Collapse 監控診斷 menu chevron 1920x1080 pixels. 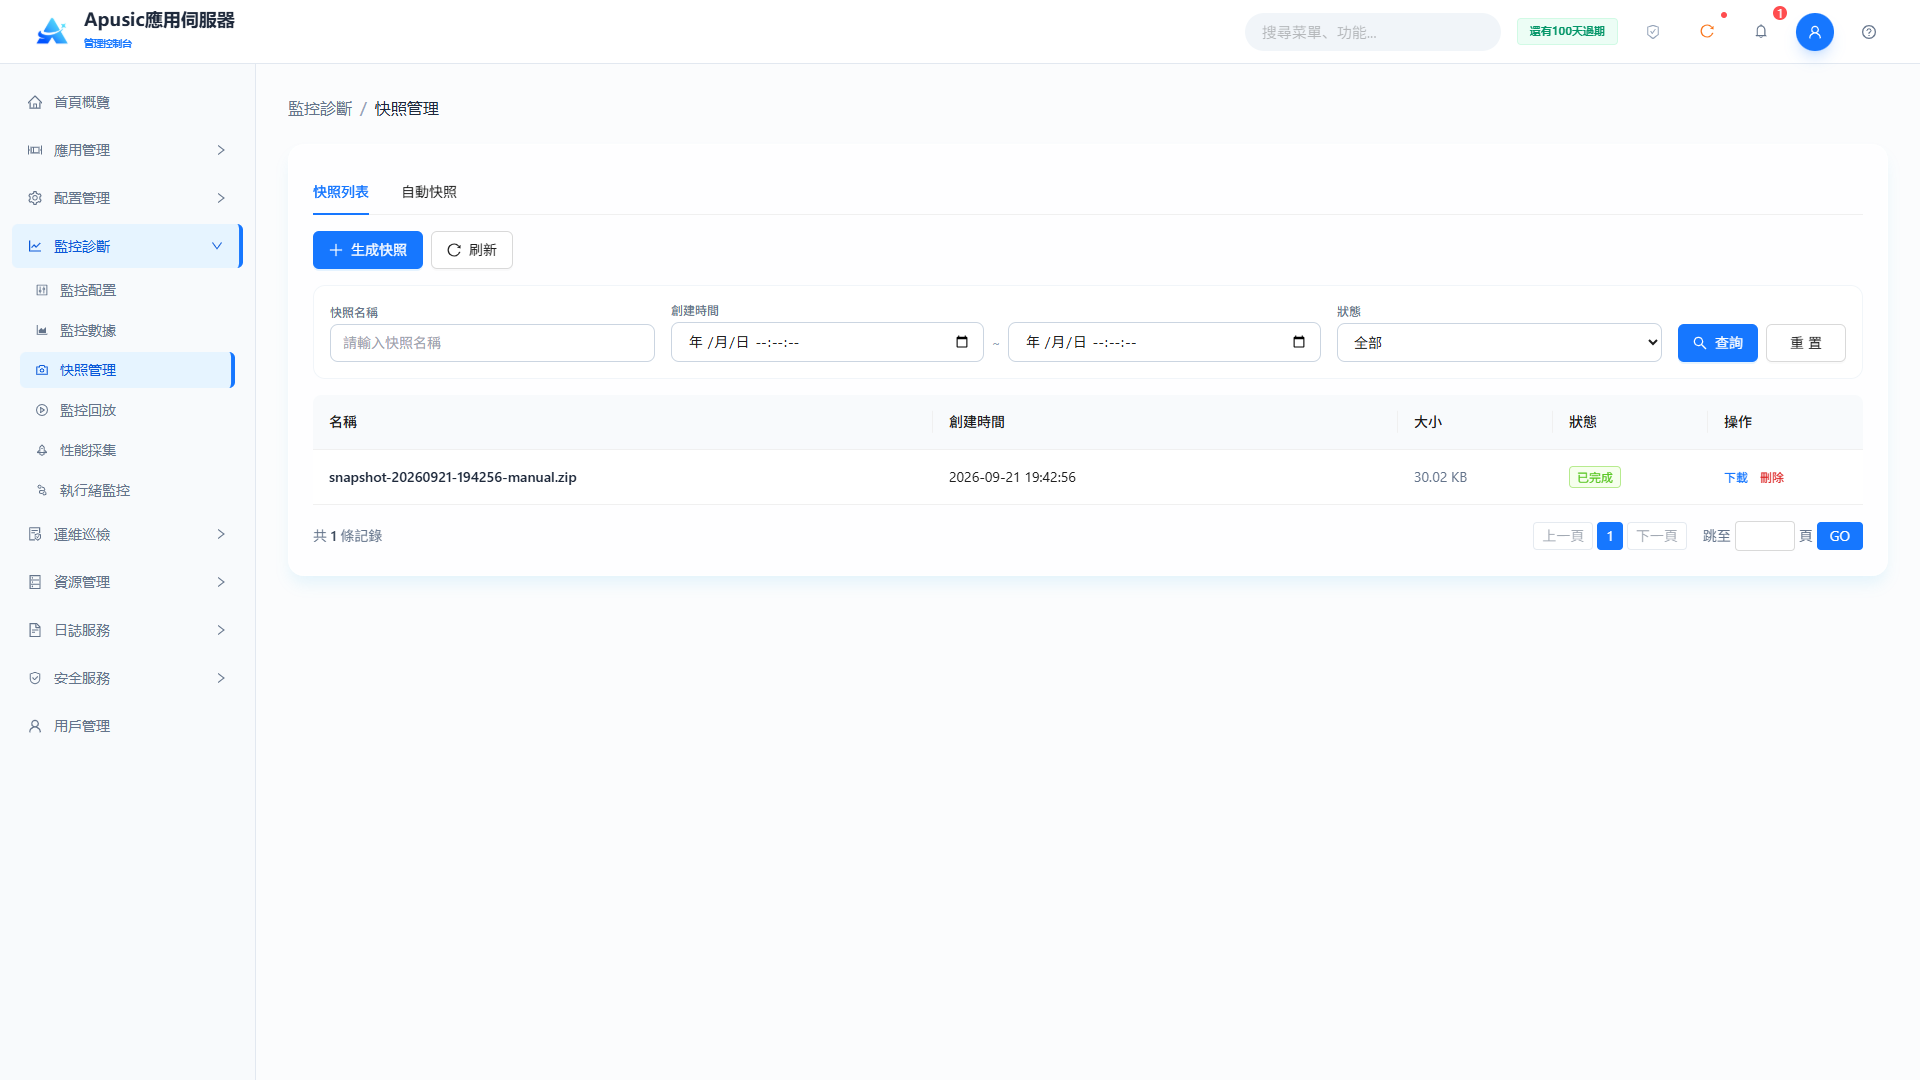(x=217, y=246)
